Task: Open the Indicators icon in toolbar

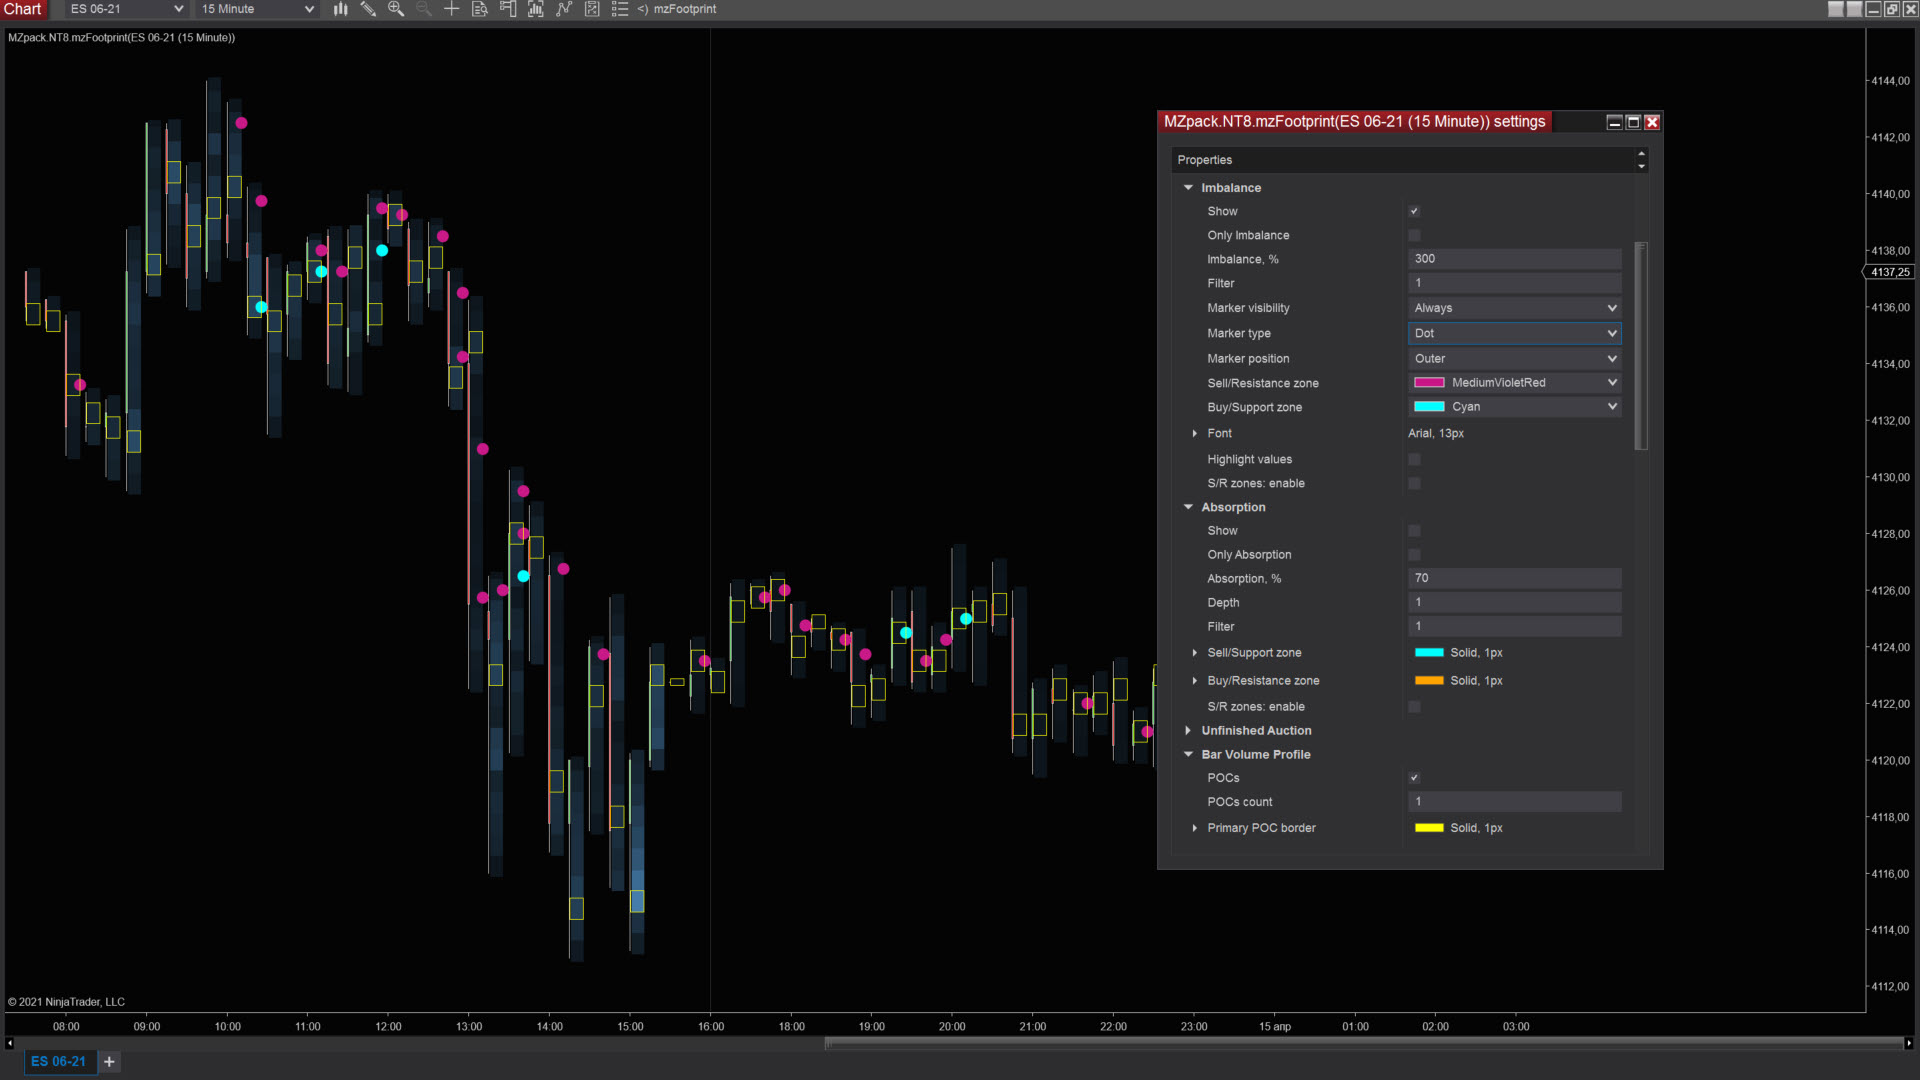Action: [536, 9]
